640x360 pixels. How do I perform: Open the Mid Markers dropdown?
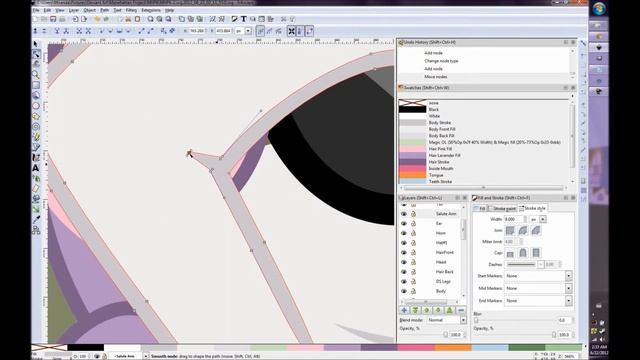pos(568,289)
